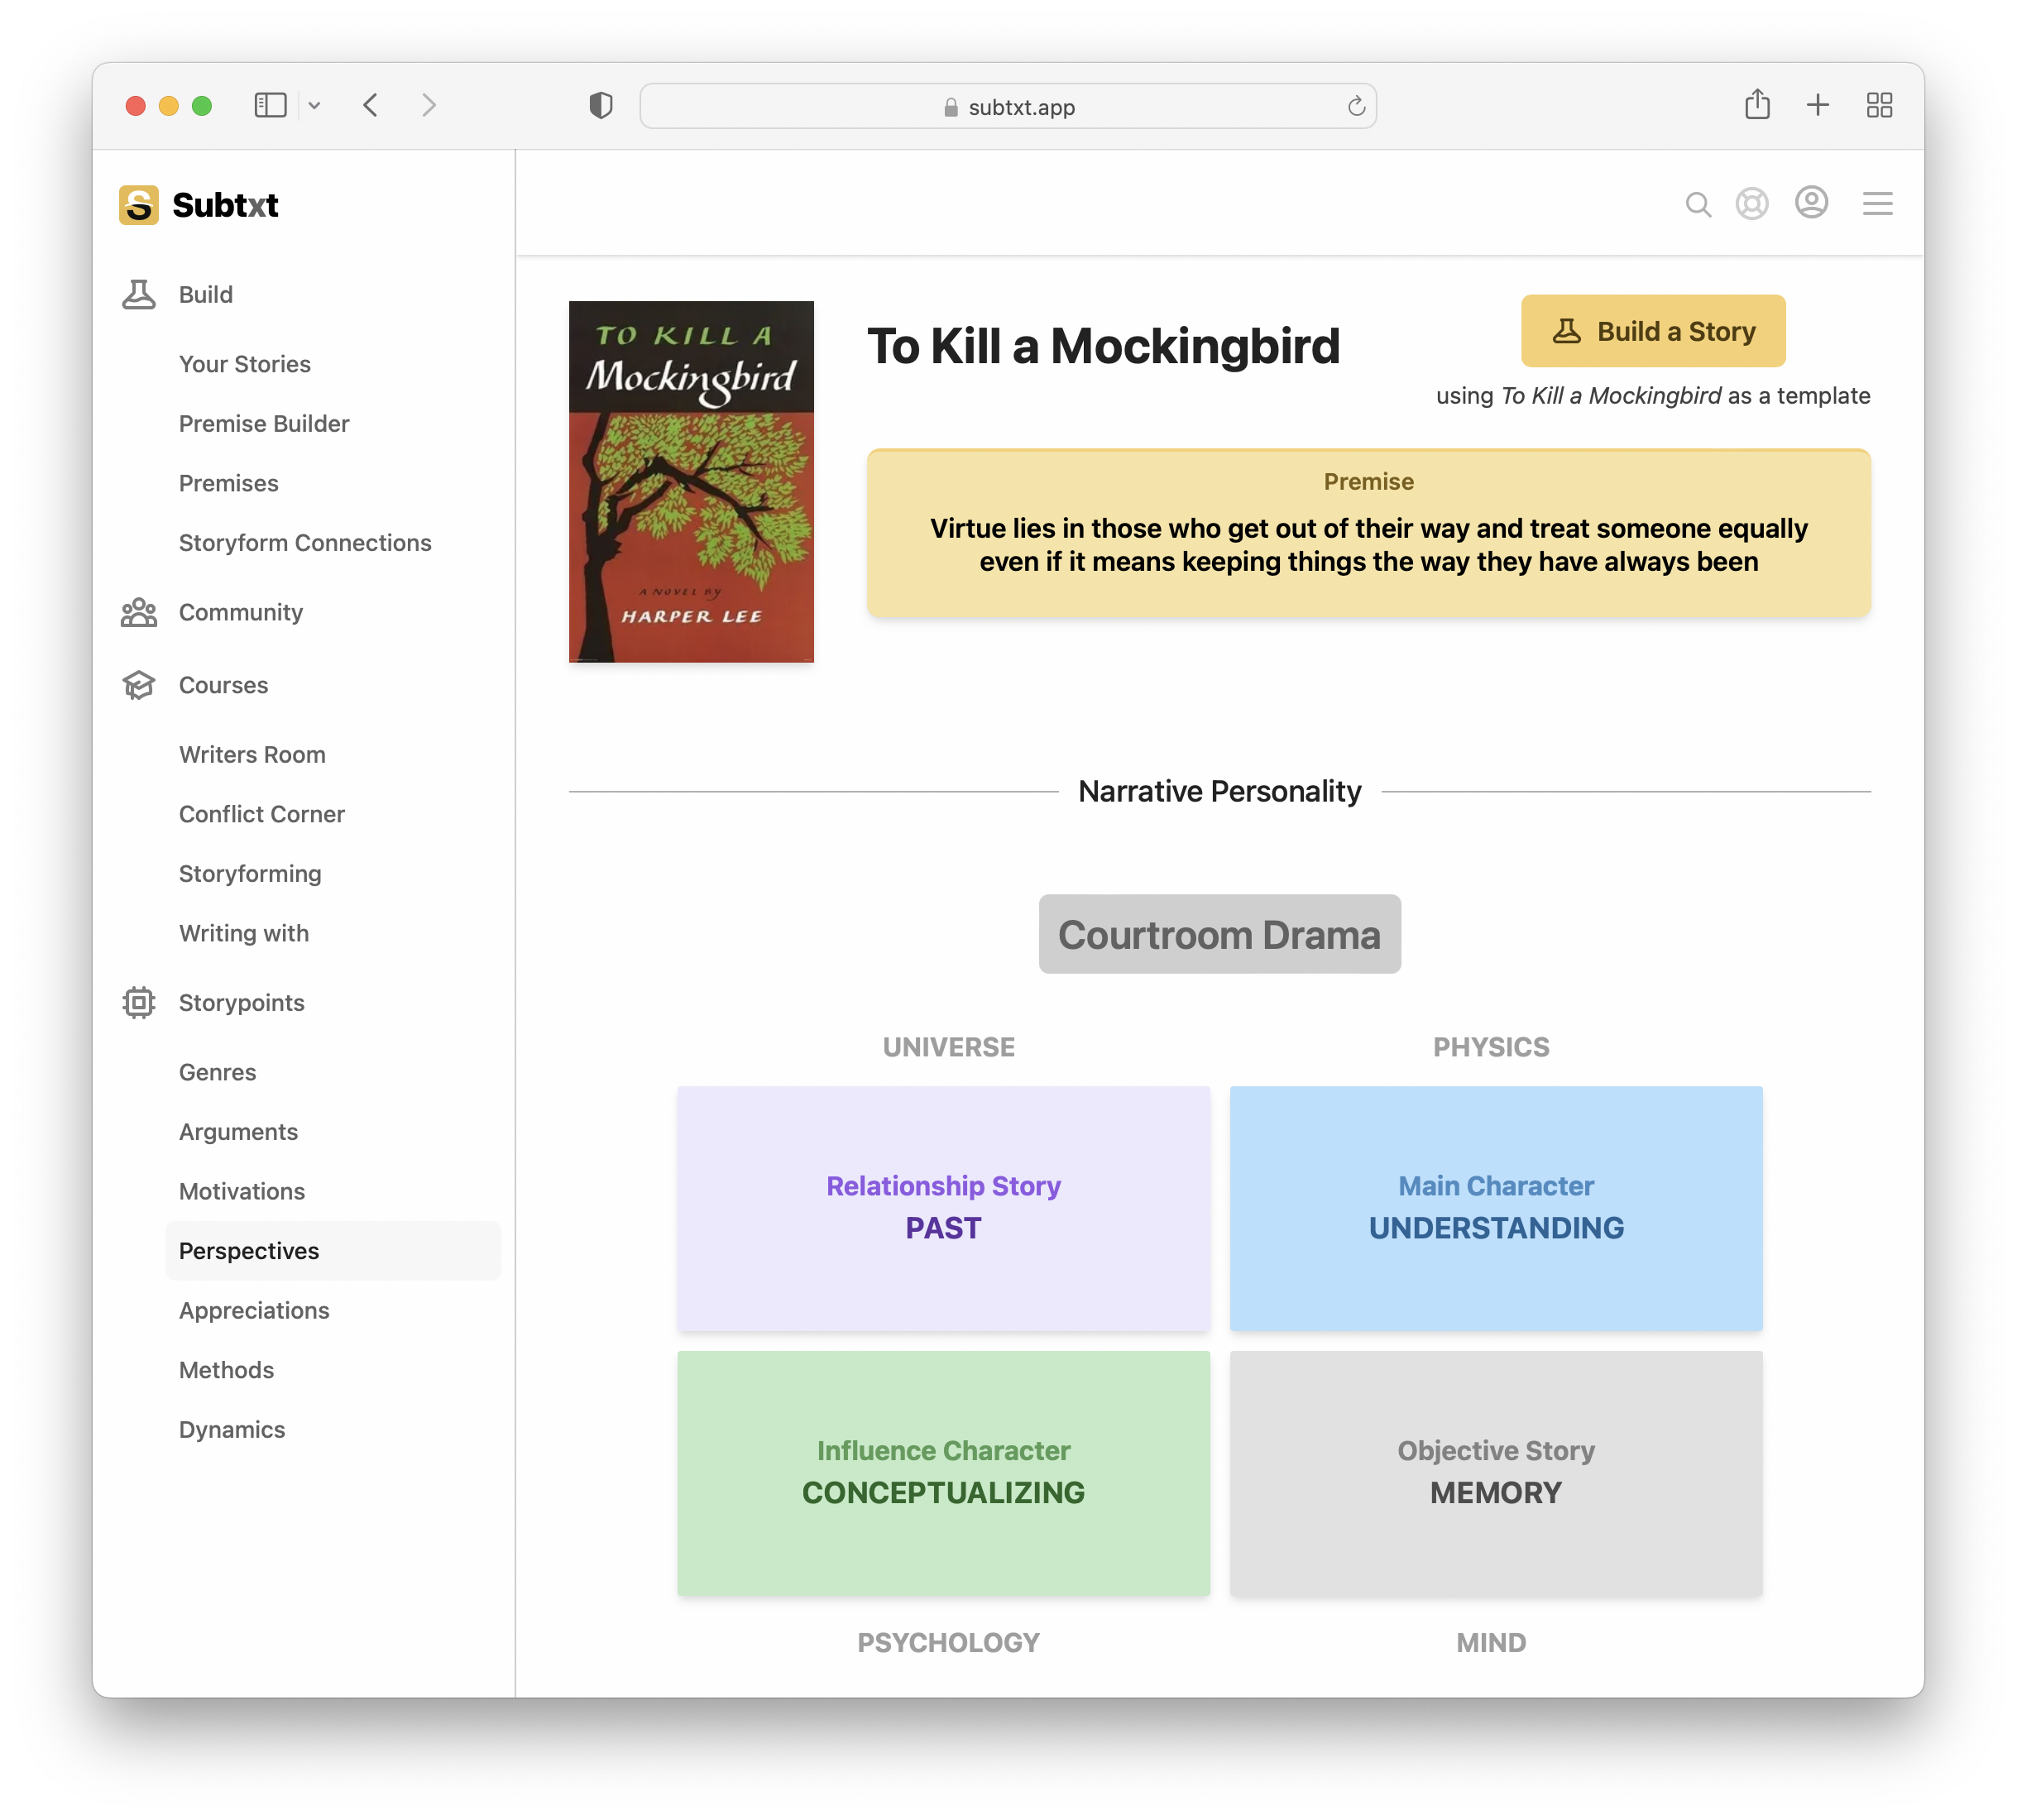Expand the Courtroom Drama genre dropdown

point(1219,935)
